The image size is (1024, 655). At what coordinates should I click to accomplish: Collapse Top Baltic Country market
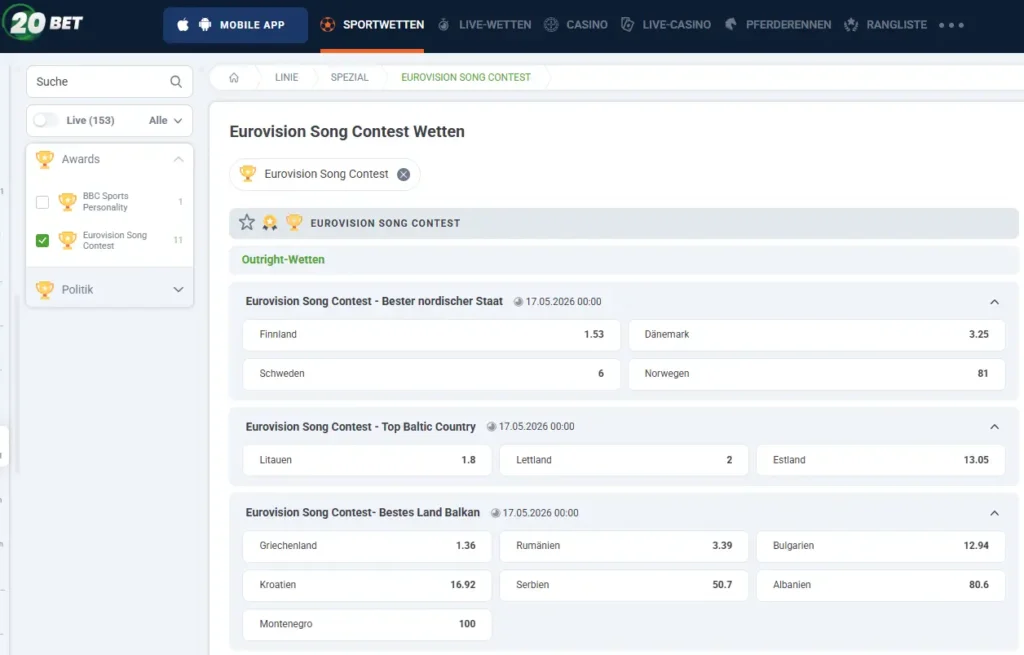click(994, 426)
